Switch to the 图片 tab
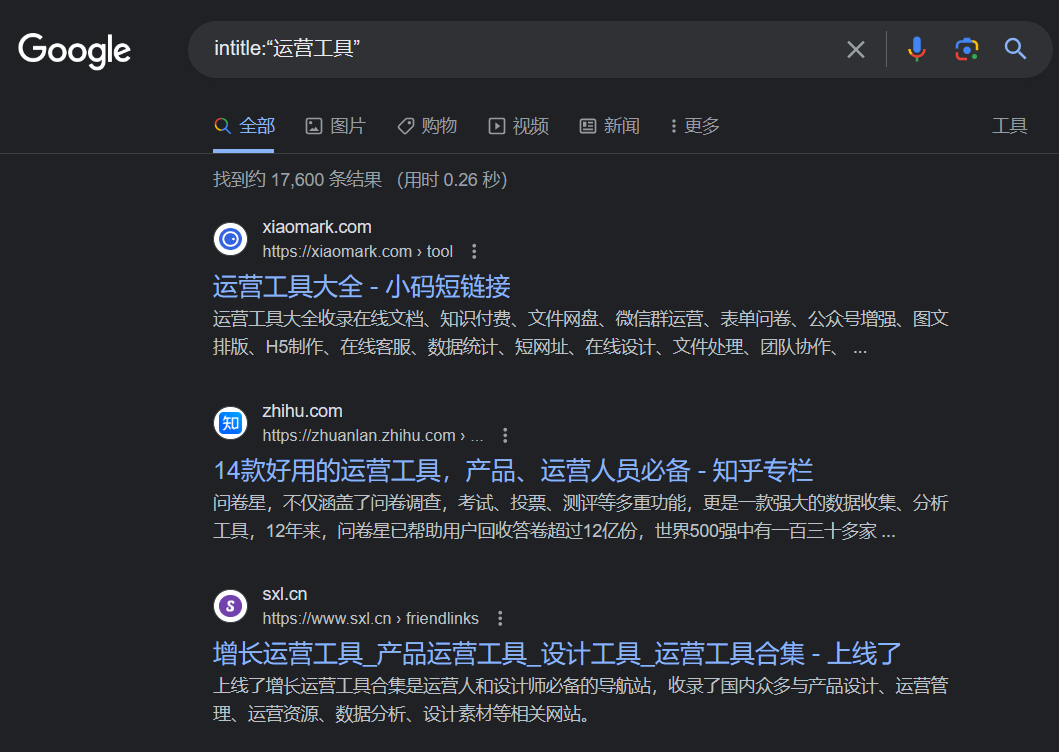 pos(336,126)
